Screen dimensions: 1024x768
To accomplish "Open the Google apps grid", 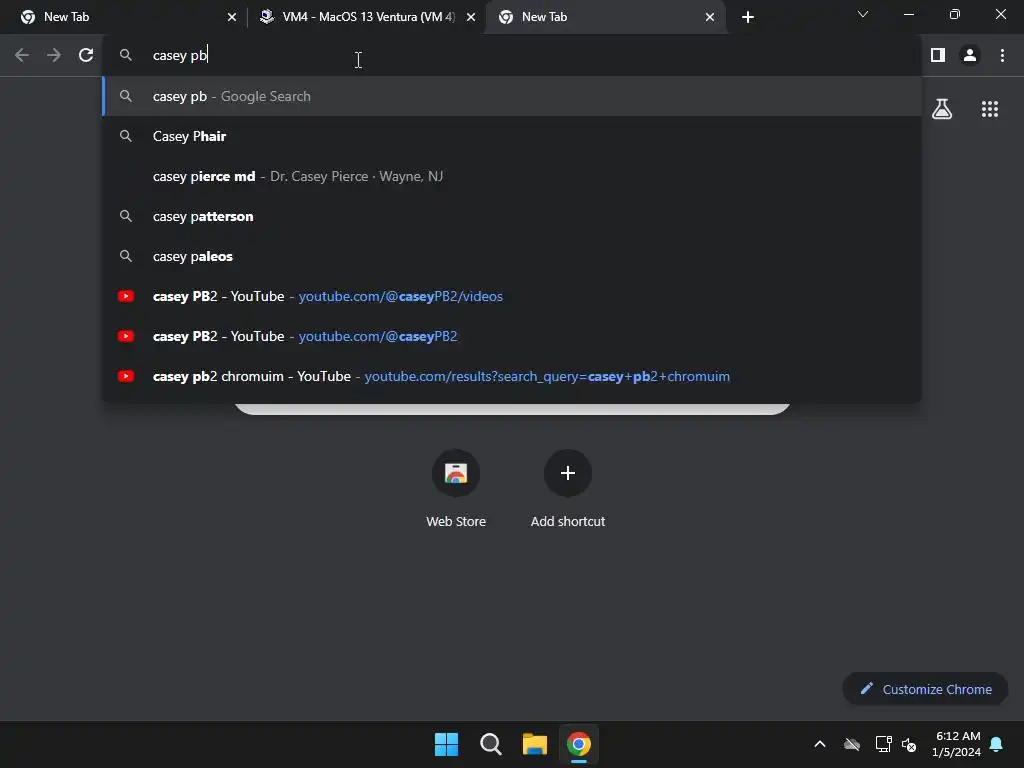I will click(x=990, y=109).
